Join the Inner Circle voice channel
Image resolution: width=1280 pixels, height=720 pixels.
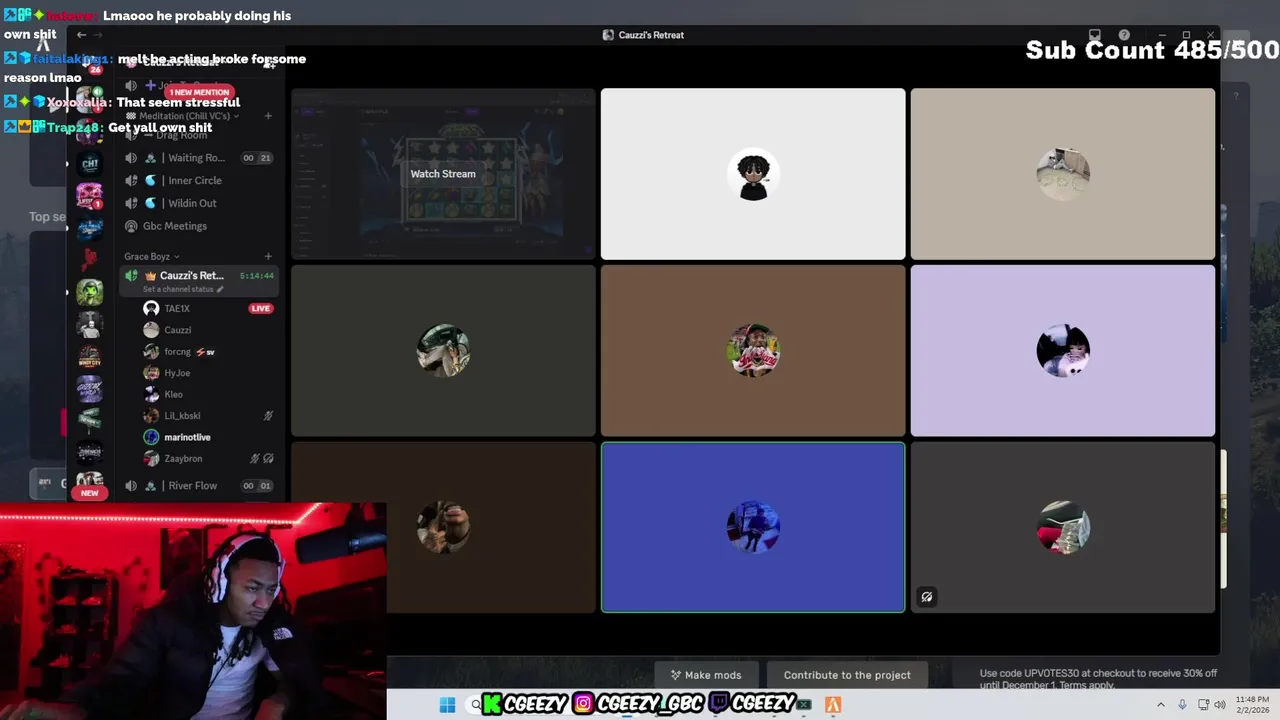pos(198,181)
